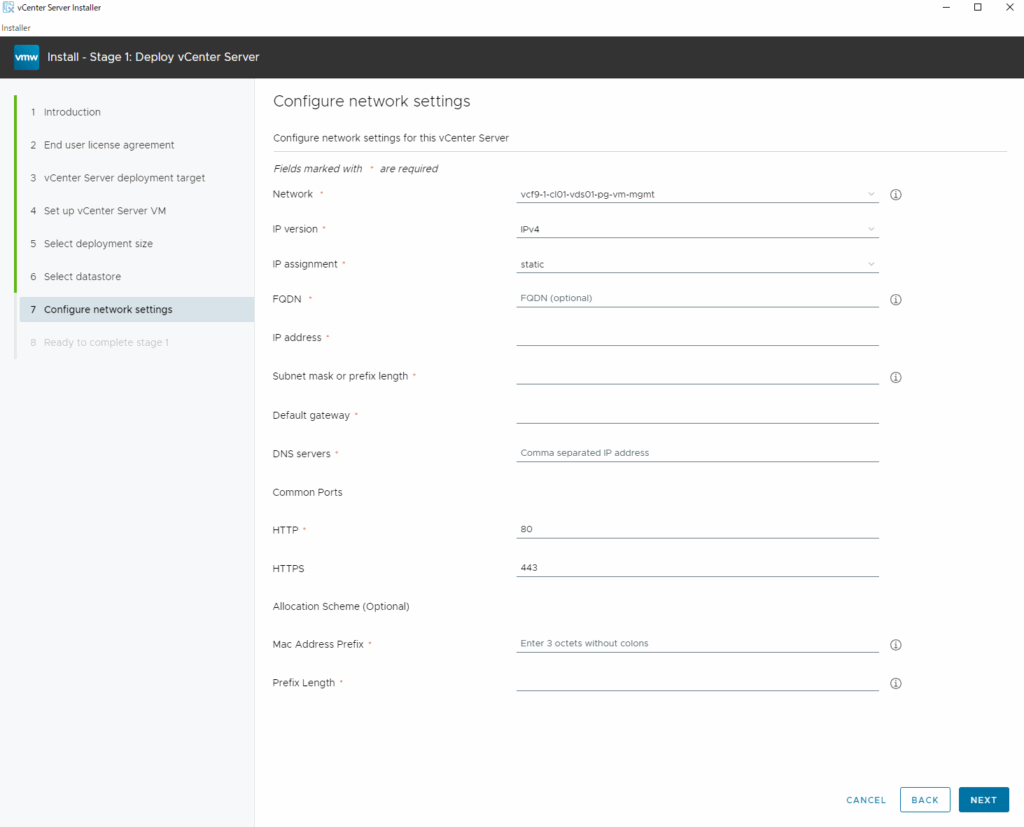Click the BACK button
The height and width of the screenshot is (827, 1024).
coord(924,800)
